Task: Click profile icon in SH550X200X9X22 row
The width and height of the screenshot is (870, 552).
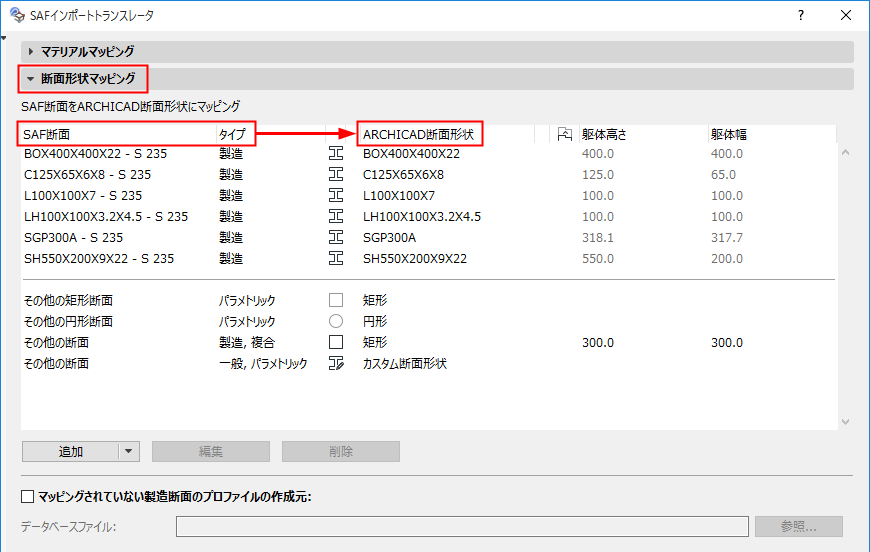Action: pos(336,259)
